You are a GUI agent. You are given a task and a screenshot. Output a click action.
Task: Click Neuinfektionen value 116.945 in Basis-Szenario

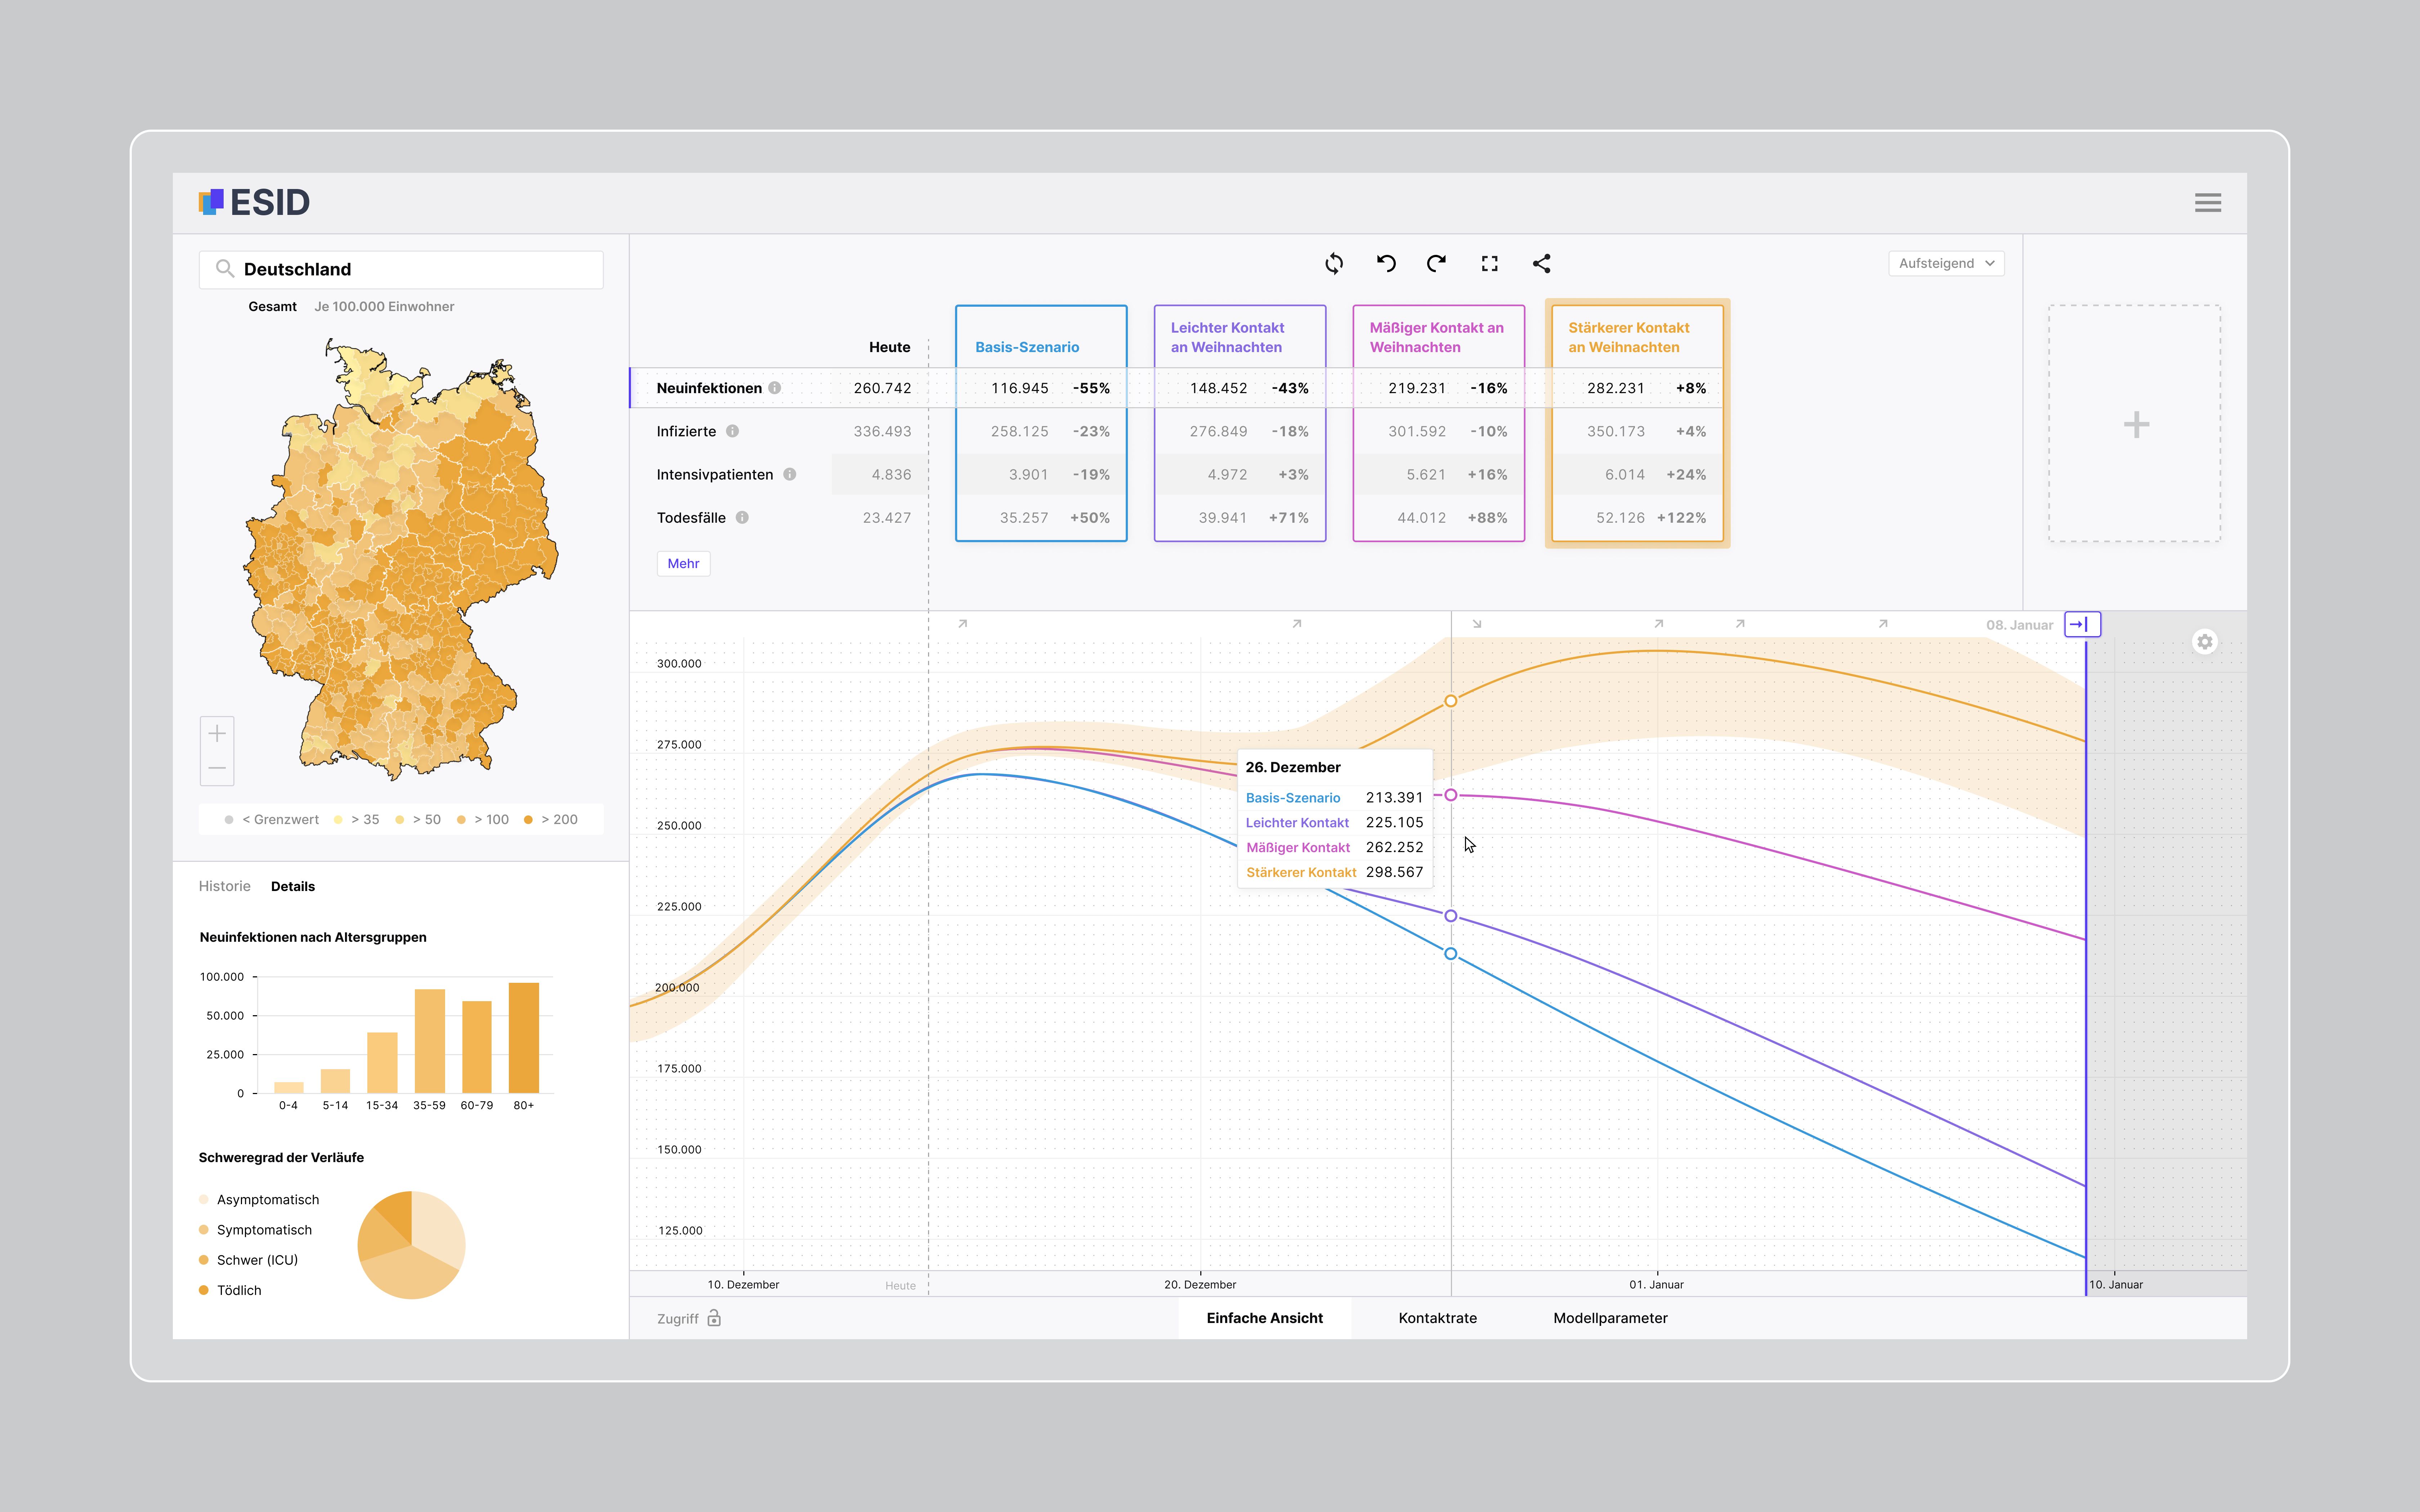1020,388
